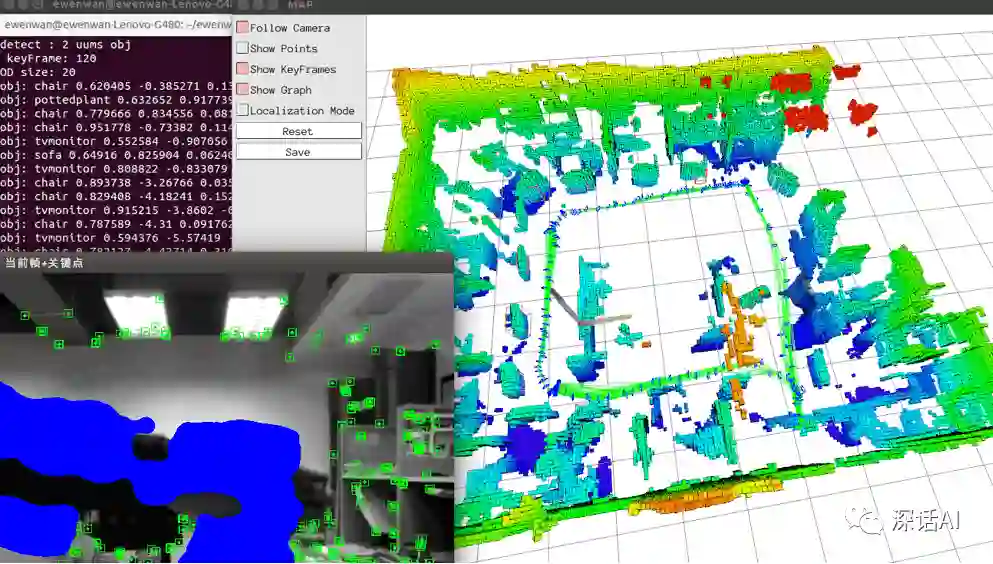Click the pottedplant detection line in terminal
Viewport: 993px width, 564px height.
pyautogui.click(x=115, y=101)
